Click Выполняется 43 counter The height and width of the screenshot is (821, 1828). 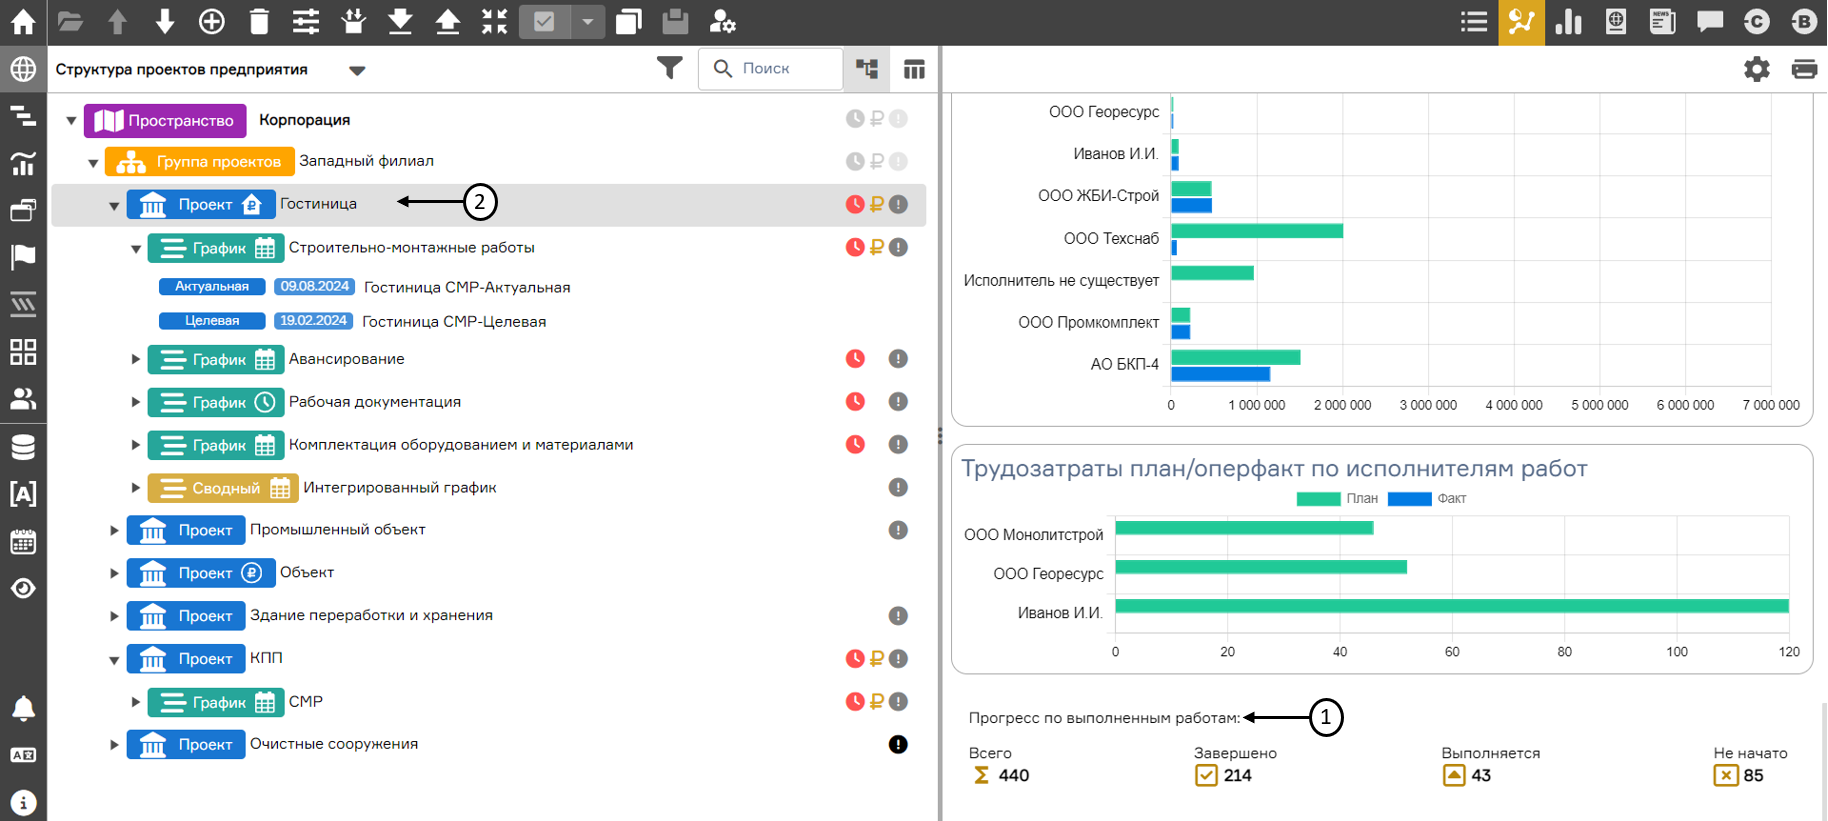[1490, 766]
